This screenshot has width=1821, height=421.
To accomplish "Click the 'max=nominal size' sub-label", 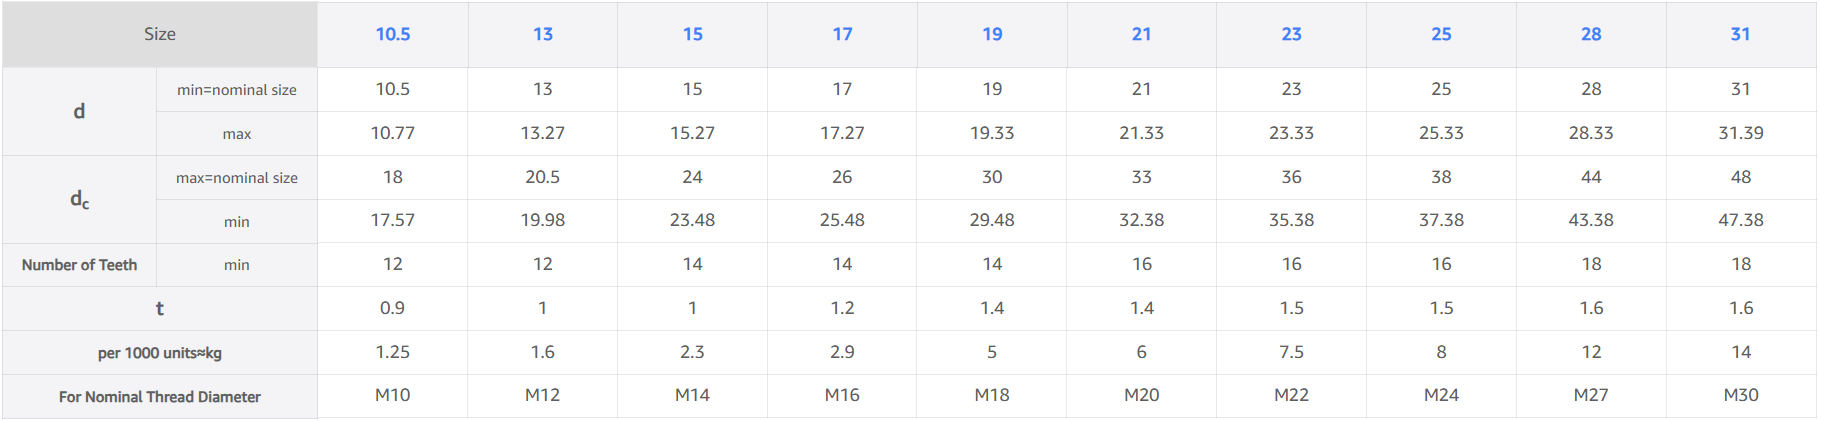I will coord(237,178).
